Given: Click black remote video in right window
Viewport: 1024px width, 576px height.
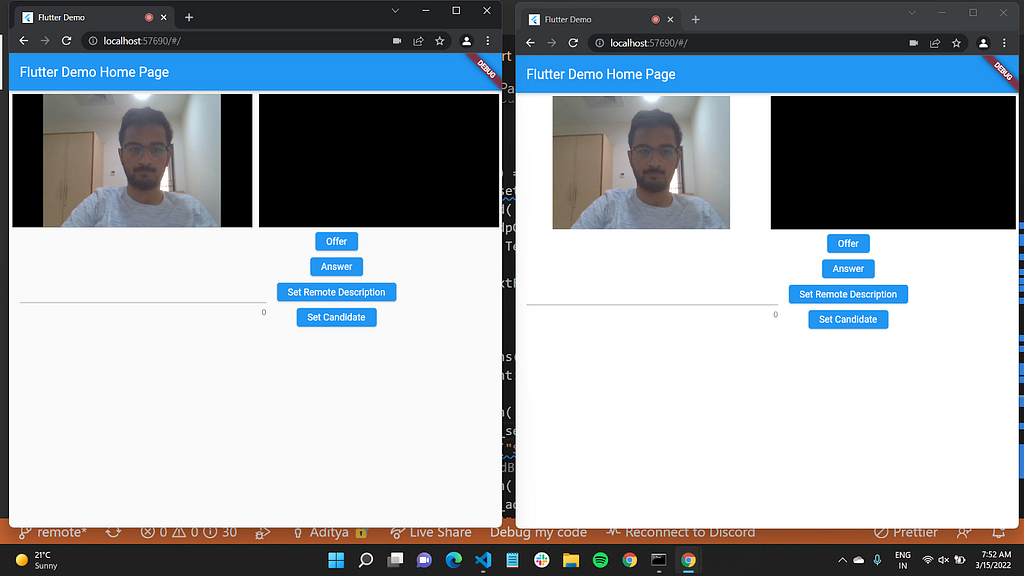Looking at the screenshot, I should 893,163.
